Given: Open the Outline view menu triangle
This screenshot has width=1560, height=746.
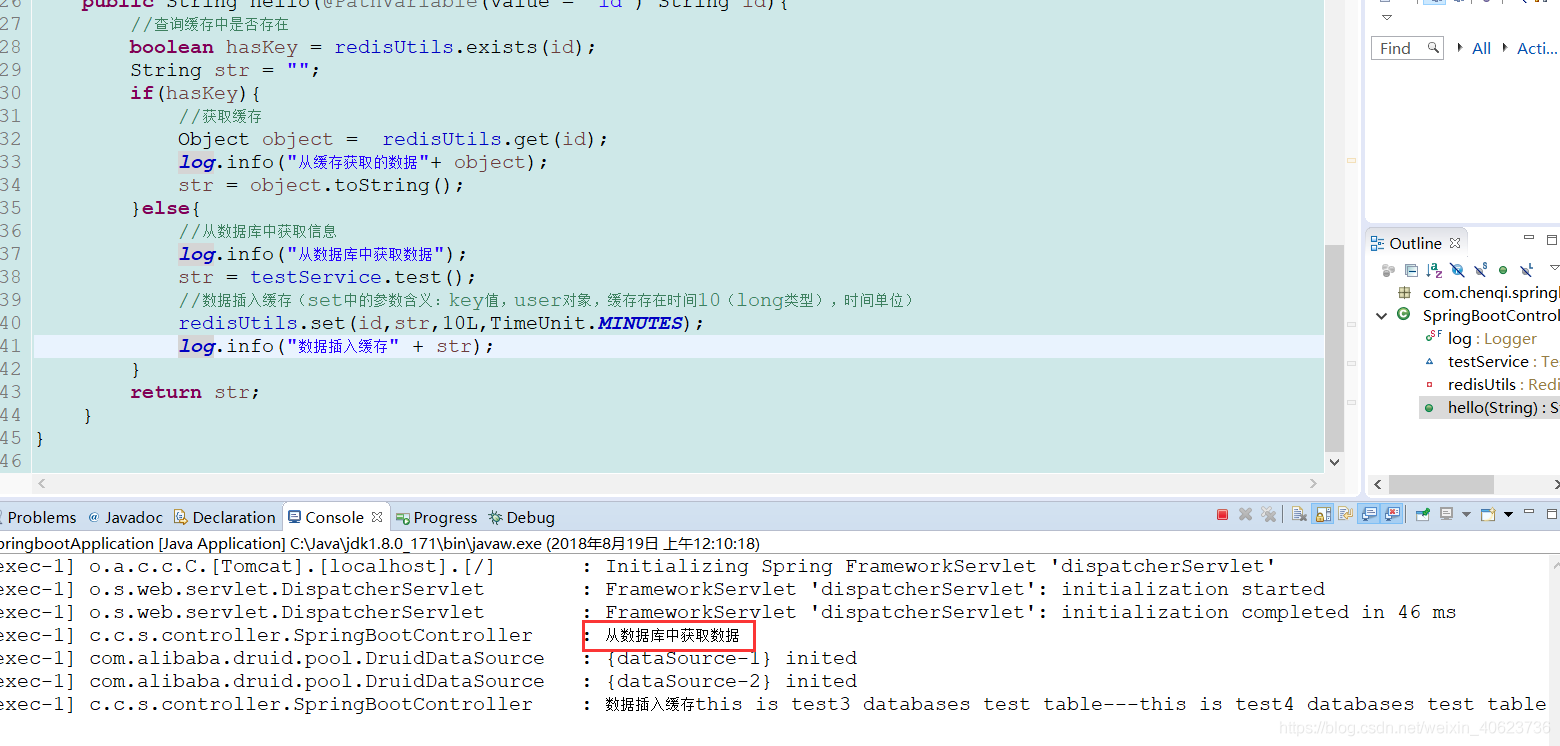Looking at the screenshot, I should point(1554,268).
